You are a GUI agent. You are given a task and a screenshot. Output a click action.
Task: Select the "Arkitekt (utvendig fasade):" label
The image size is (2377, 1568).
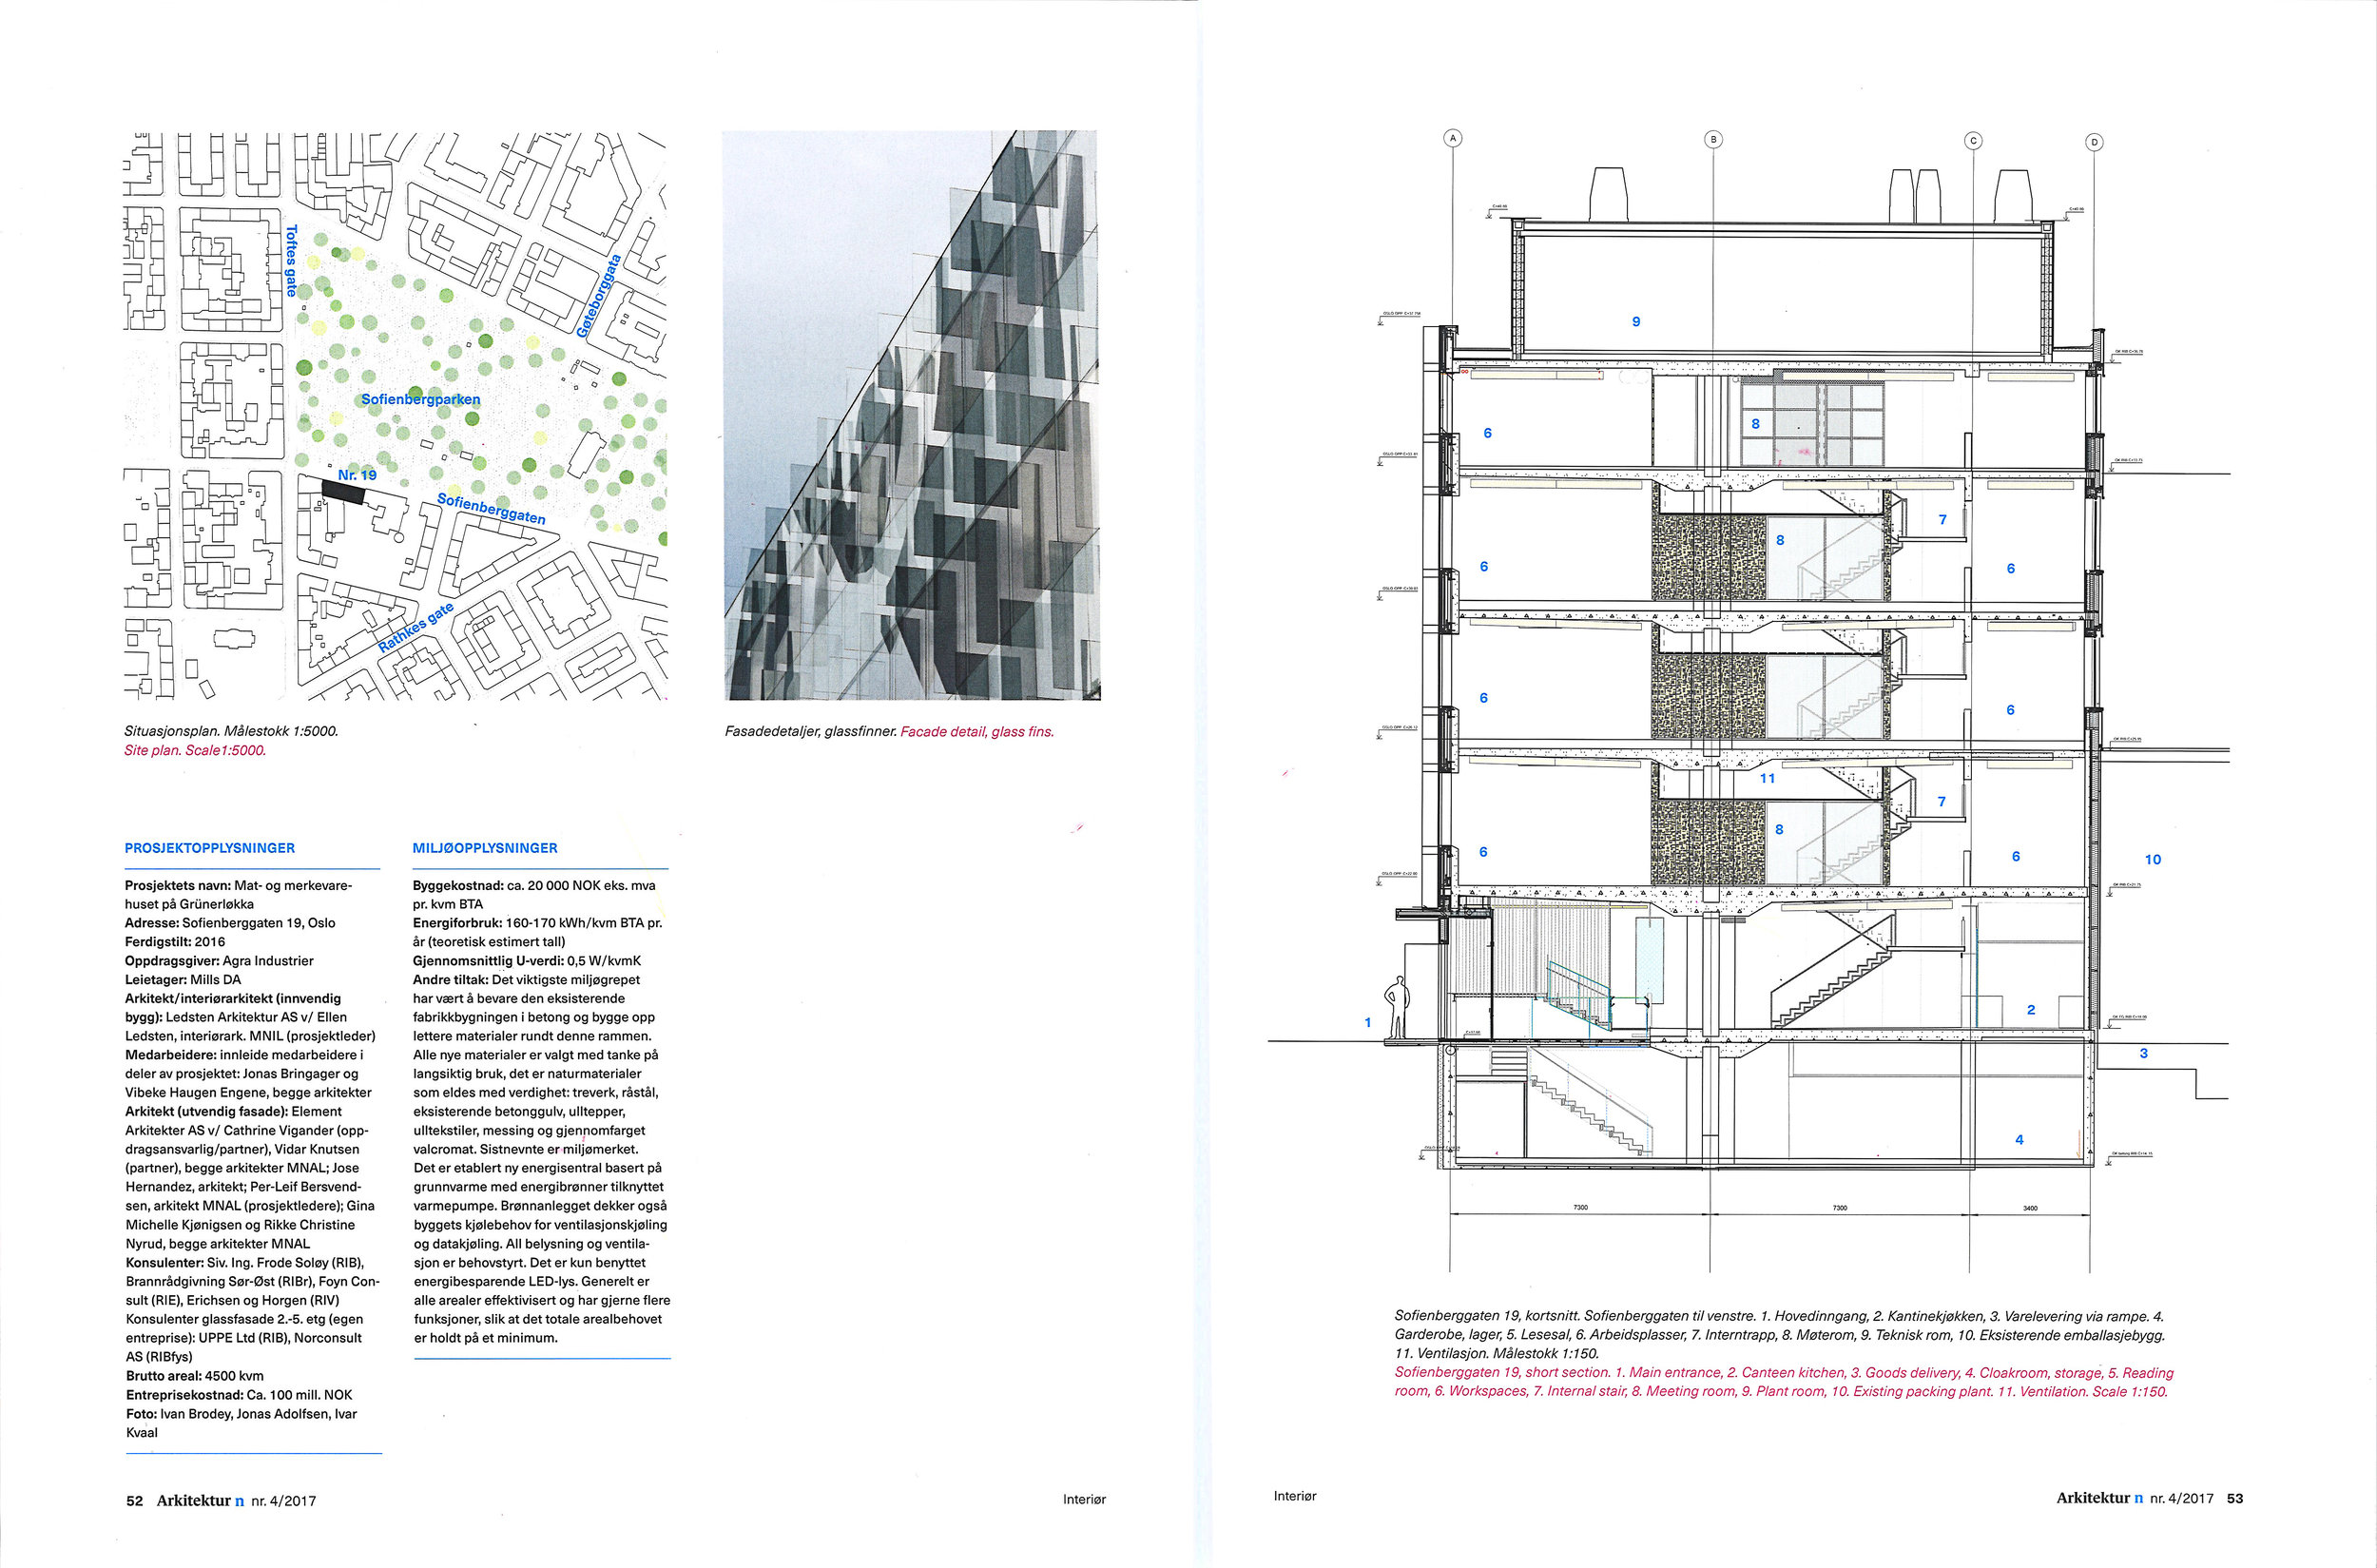point(206,1111)
